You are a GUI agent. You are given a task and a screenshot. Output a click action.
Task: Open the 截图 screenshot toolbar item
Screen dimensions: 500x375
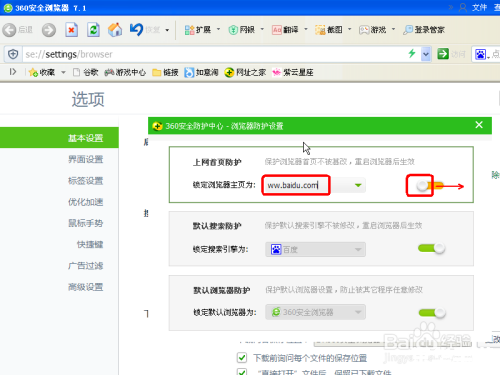(329, 30)
